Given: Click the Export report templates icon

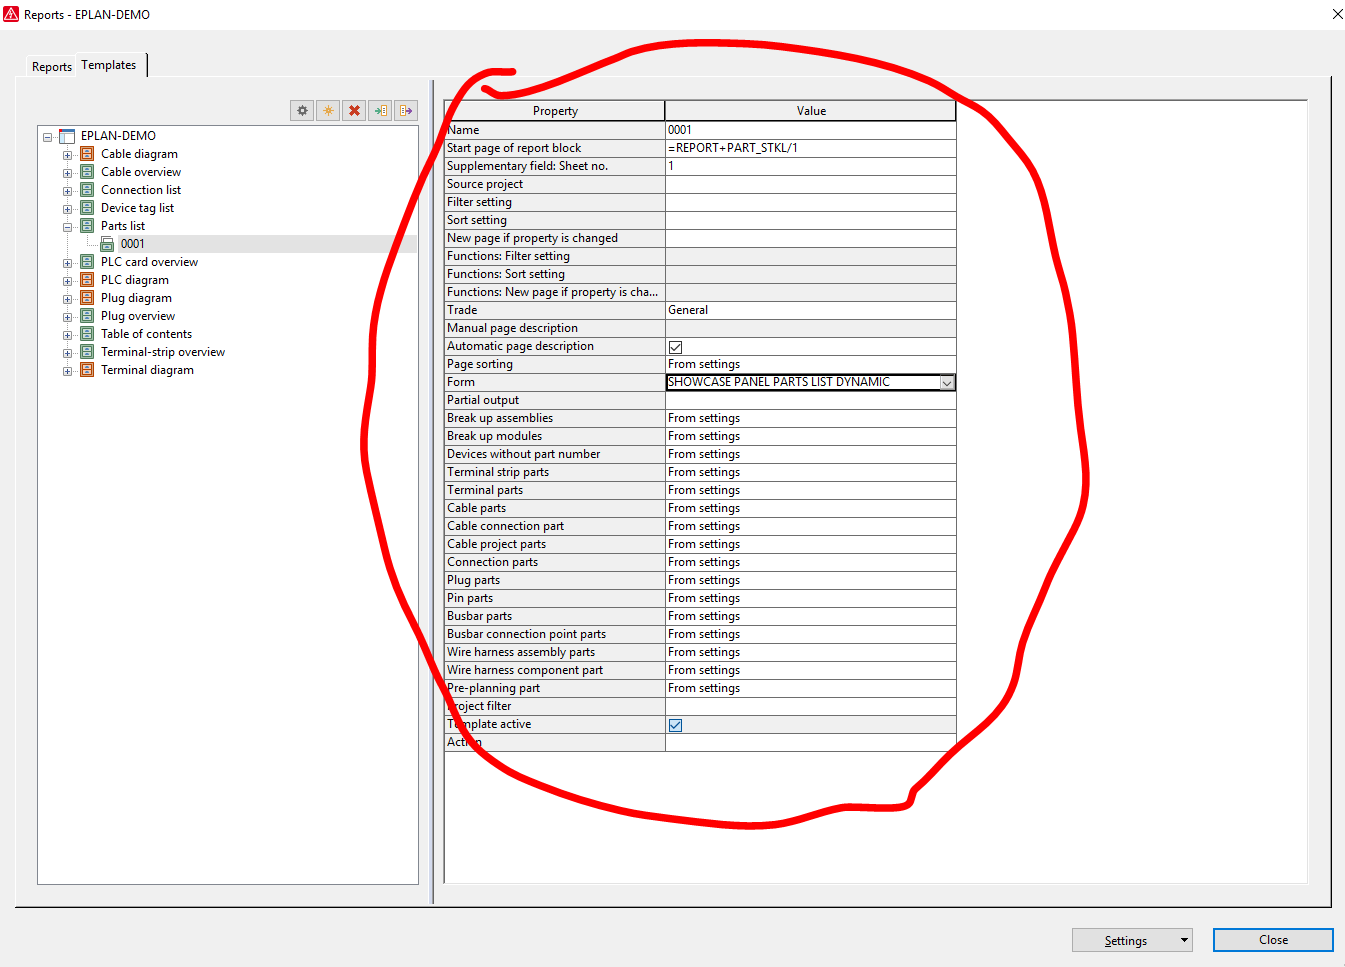Looking at the screenshot, I should (406, 110).
